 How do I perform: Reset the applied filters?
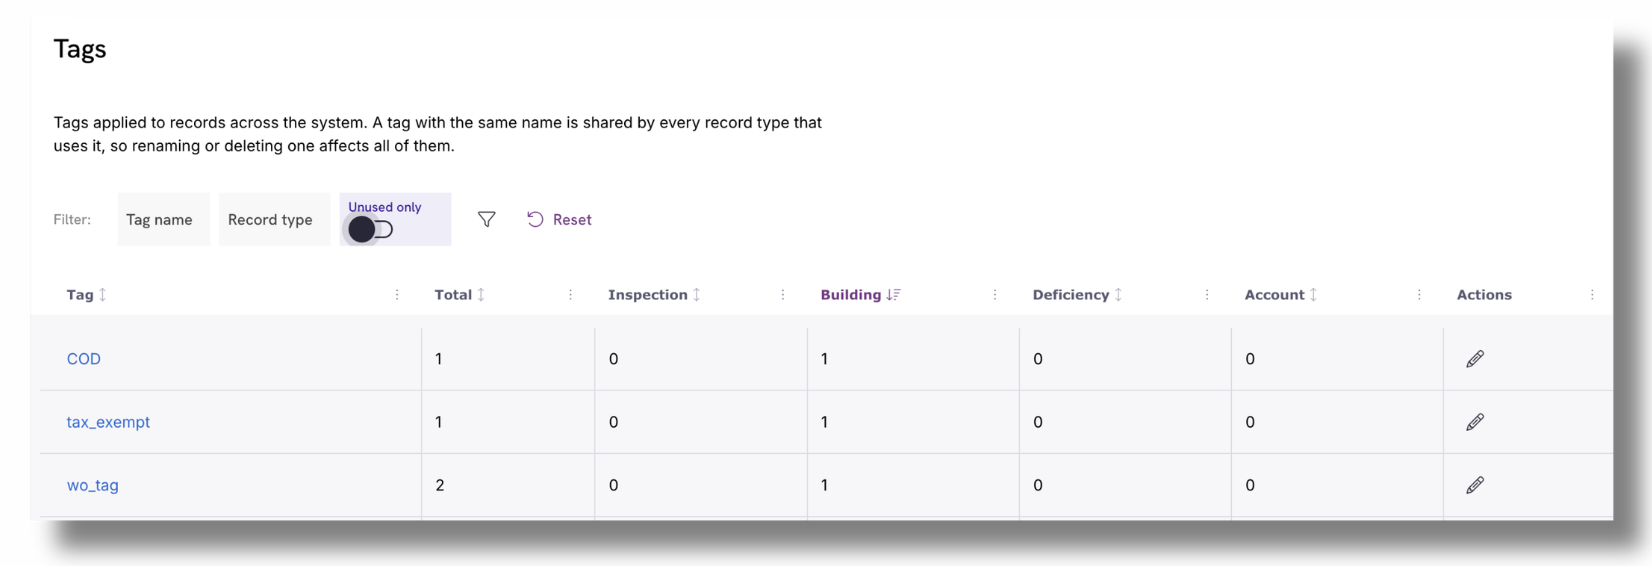tap(560, 220)
